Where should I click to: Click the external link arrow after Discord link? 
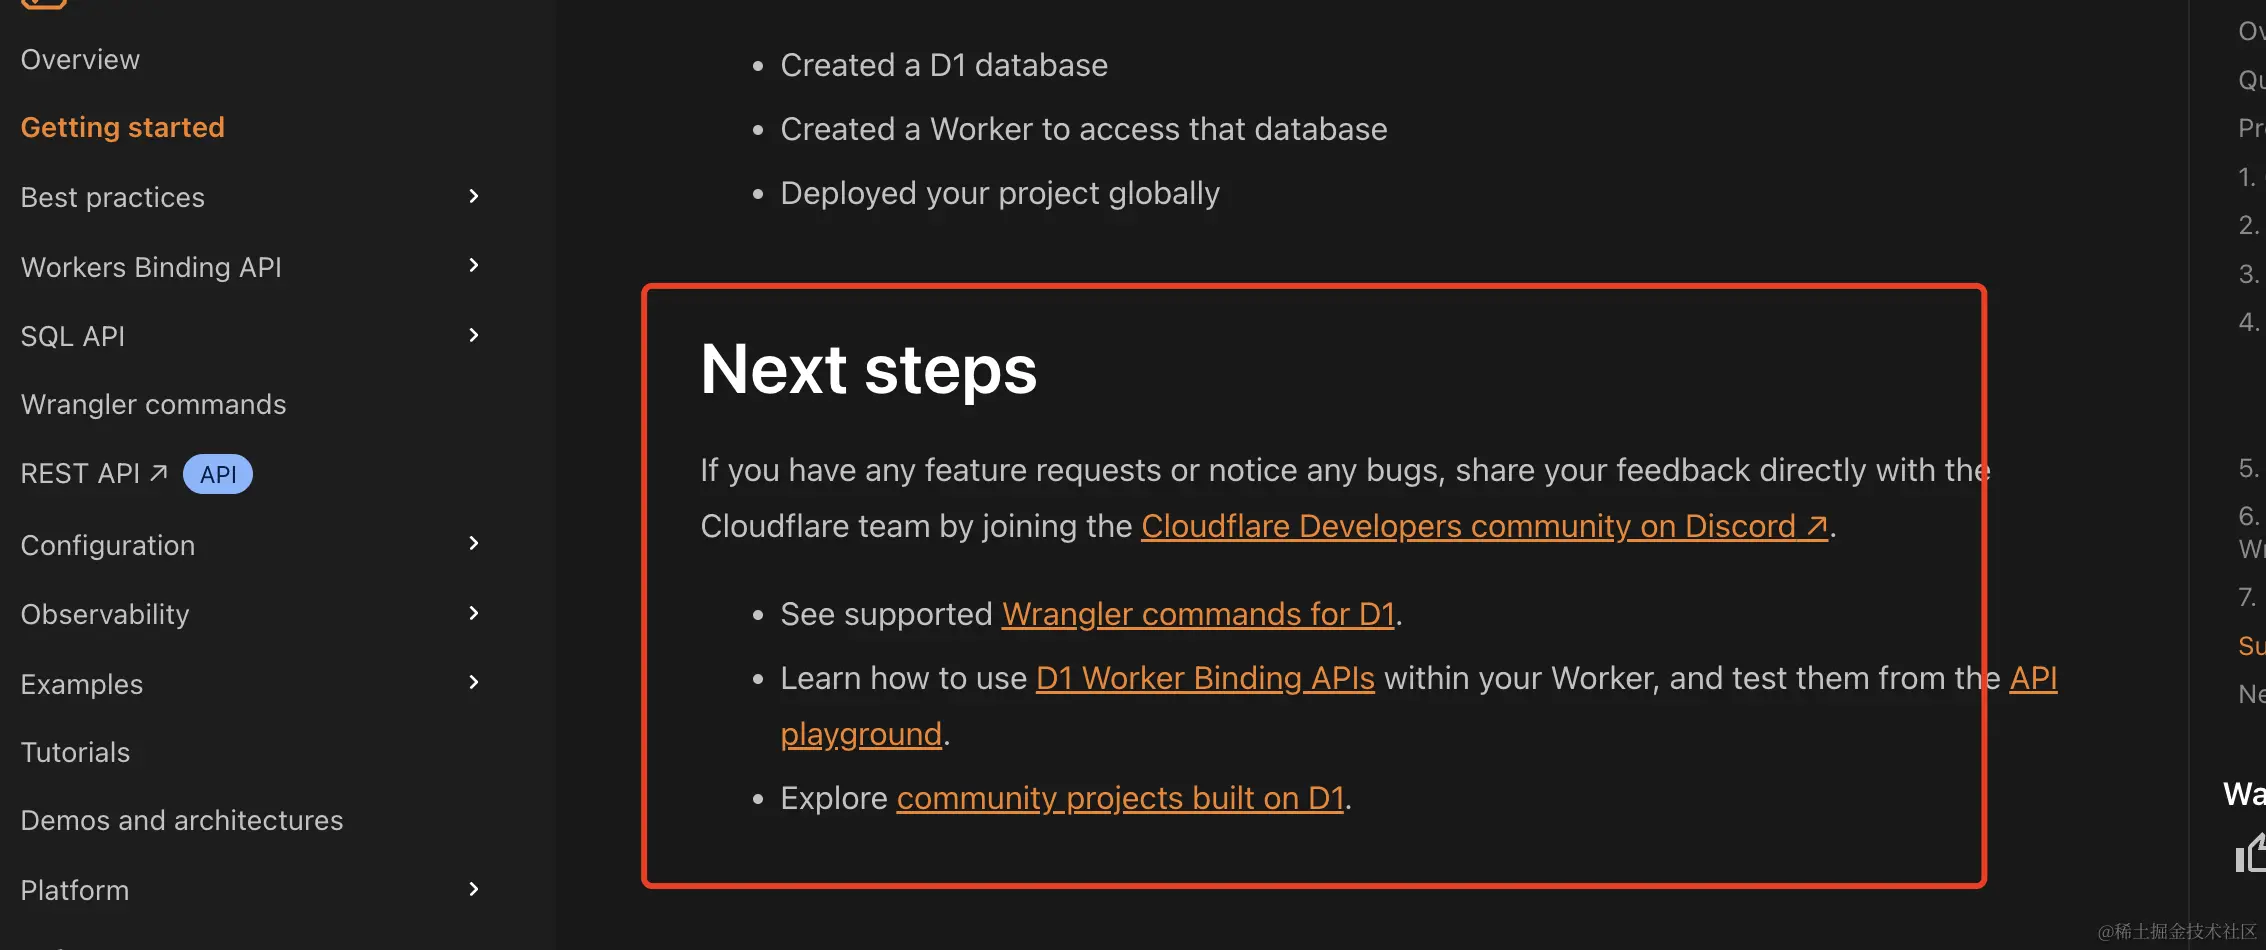1815,526
